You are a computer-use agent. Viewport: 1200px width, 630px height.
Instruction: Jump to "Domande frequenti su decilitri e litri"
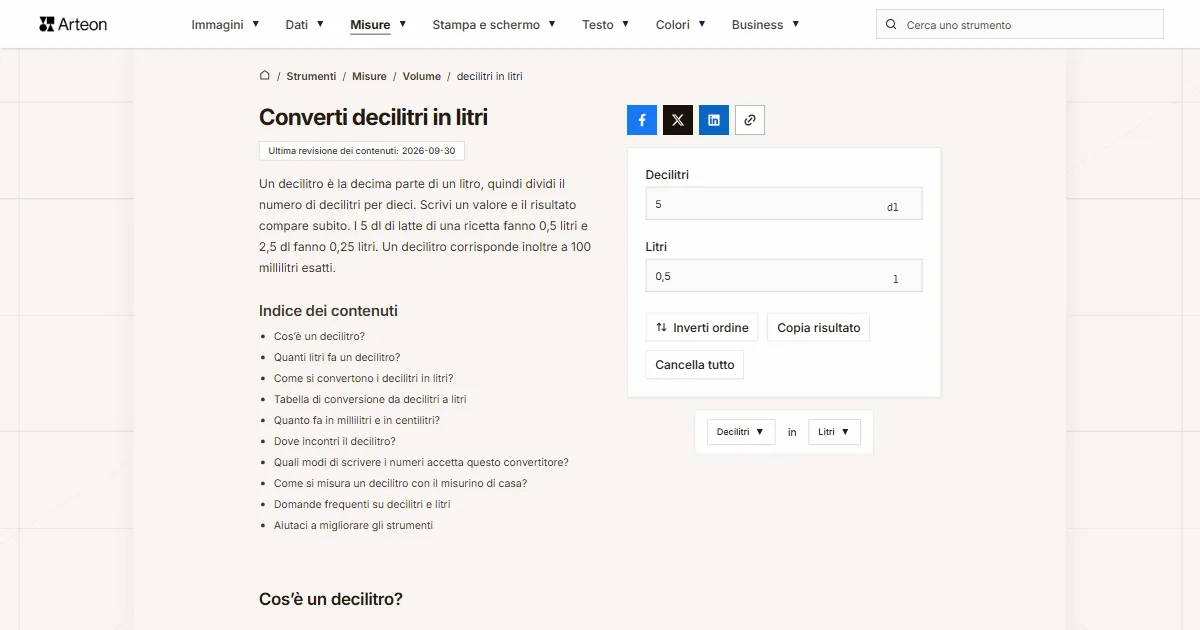click(x=362, y=504)
